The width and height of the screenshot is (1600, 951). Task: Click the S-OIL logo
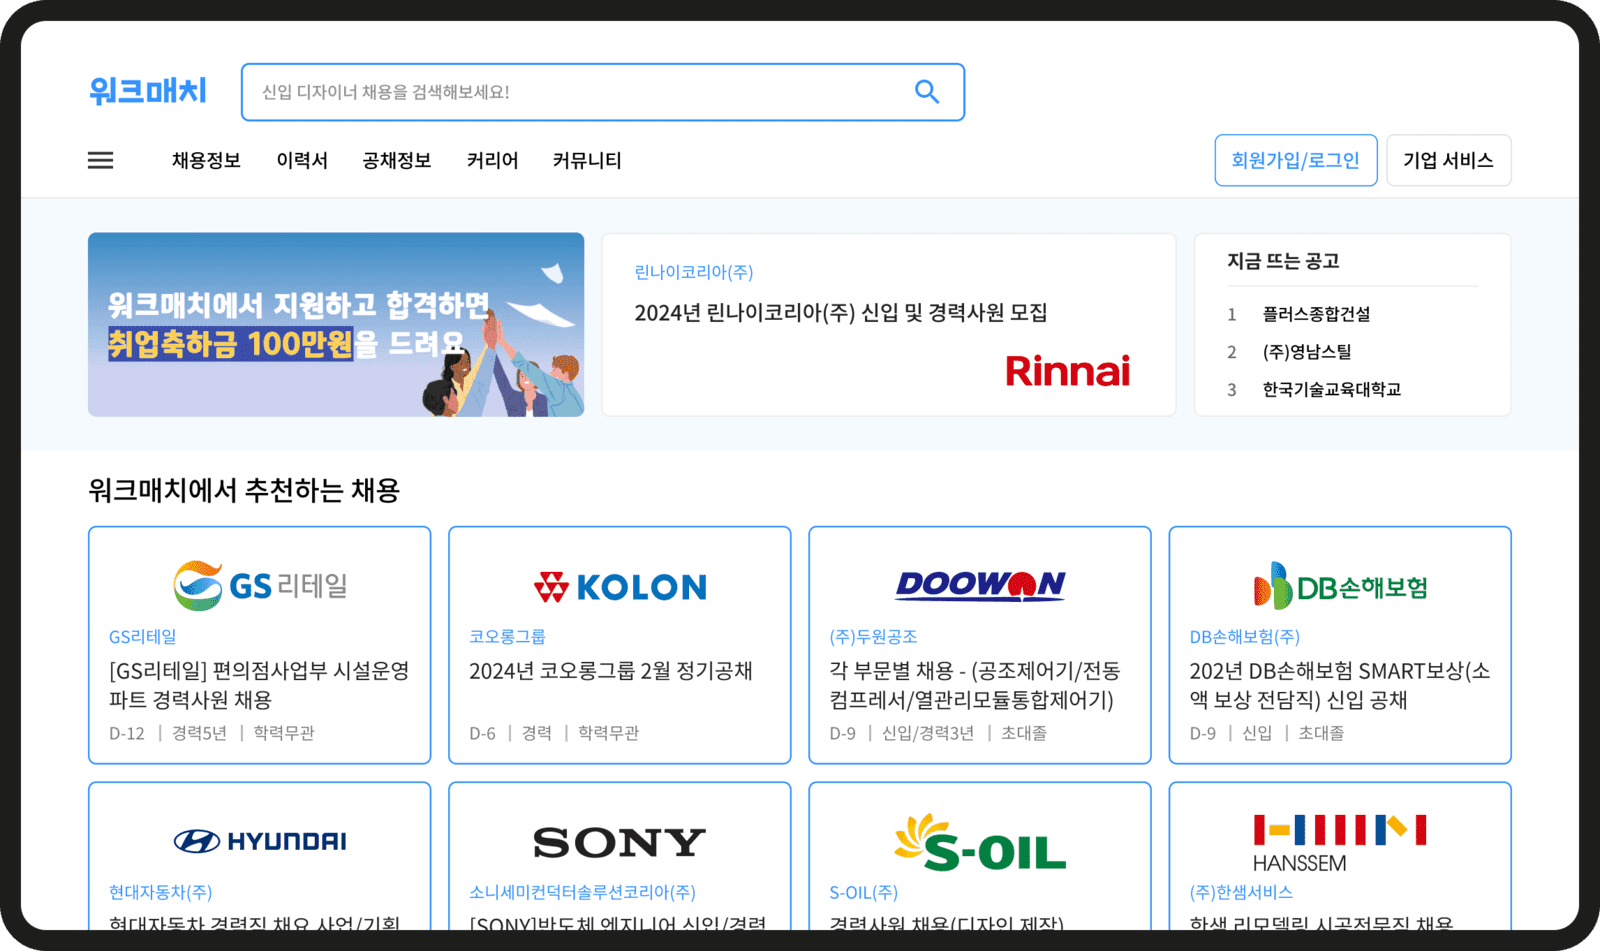(x=980, y=842)
